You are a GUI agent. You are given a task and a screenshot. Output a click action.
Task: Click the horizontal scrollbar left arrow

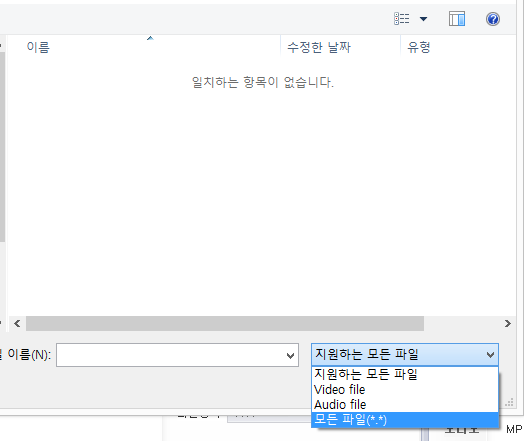pos(17,323)
